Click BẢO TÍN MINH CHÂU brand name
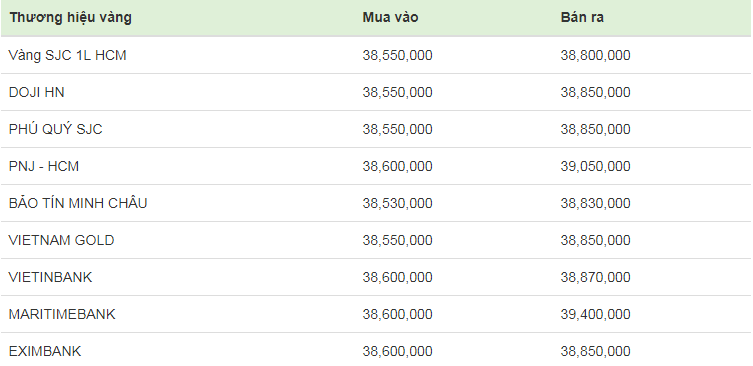This screenshot has height=366, width=753. (x=78, y=203)
